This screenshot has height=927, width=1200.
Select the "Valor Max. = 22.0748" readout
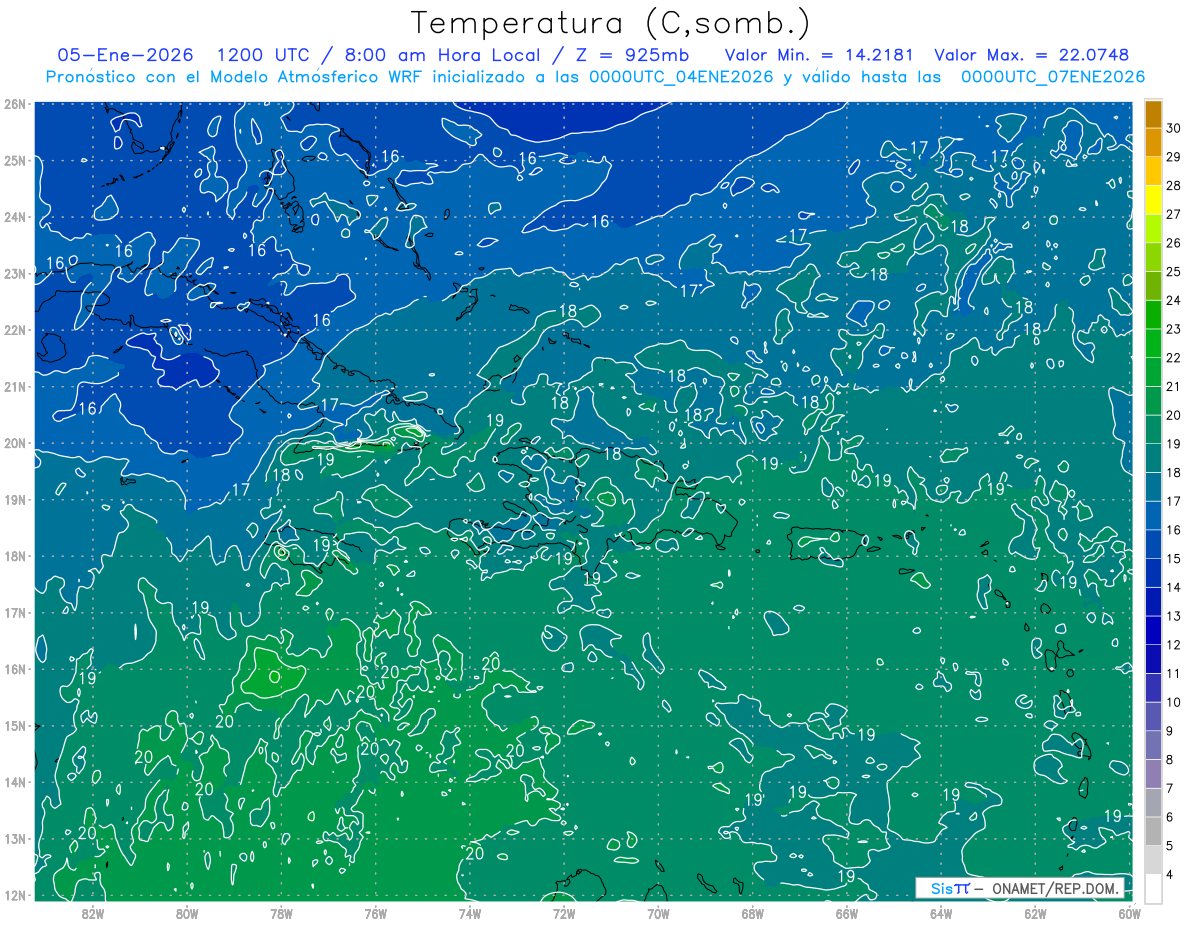click(1032, 55)
